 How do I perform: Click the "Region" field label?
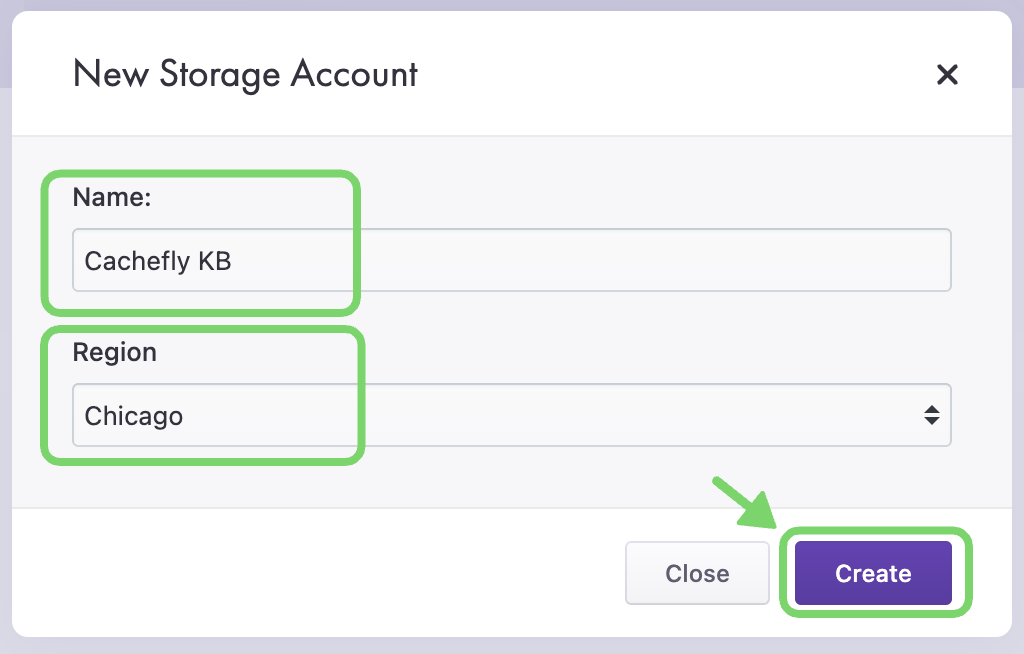coord(115,353)
